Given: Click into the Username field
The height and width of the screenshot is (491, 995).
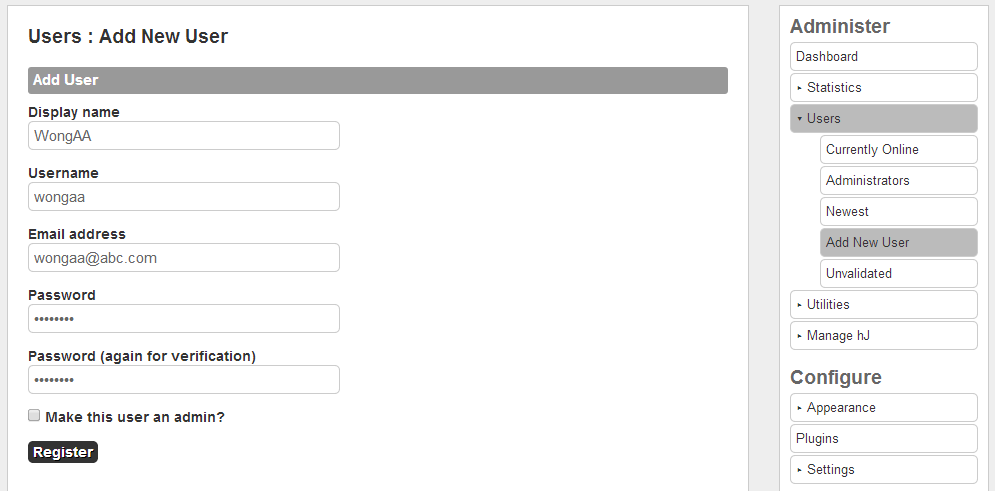Looking at the screenshot, I should (x=184, y=197).
